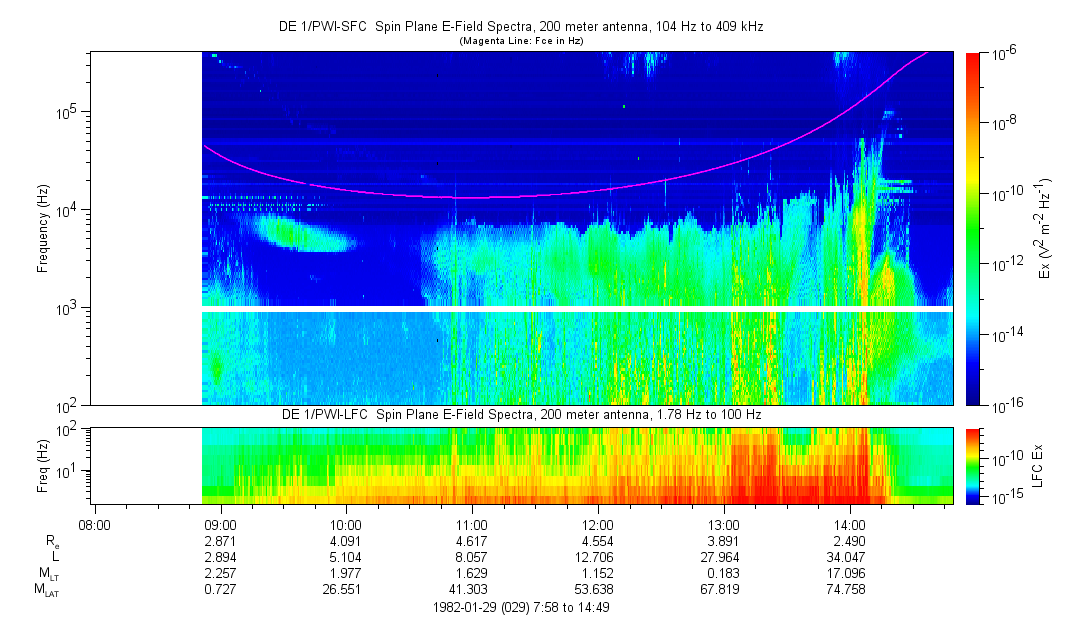1083x620 pixels.
Task: Click the 09:00 time tick label
Action: 220,525
